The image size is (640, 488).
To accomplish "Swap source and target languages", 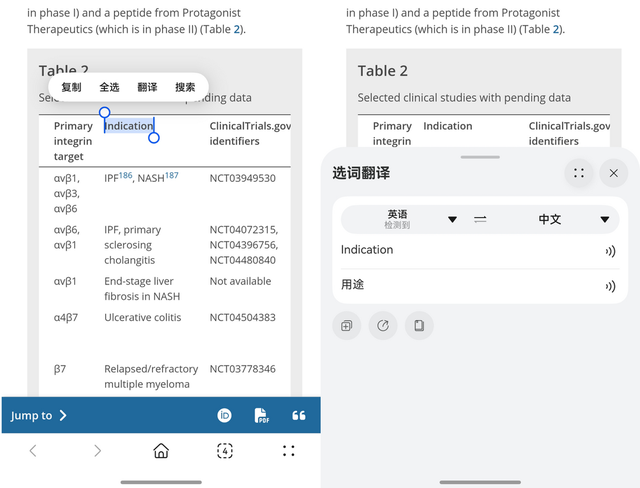I will click(480, 219).
